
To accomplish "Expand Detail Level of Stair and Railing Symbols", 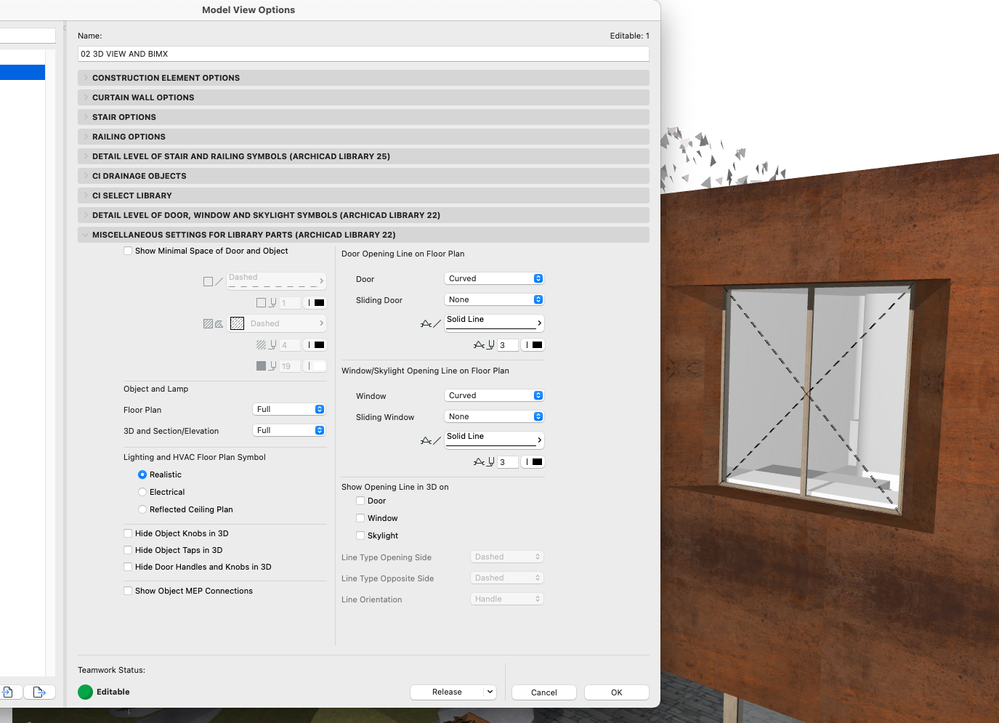I will coord(363,156).
